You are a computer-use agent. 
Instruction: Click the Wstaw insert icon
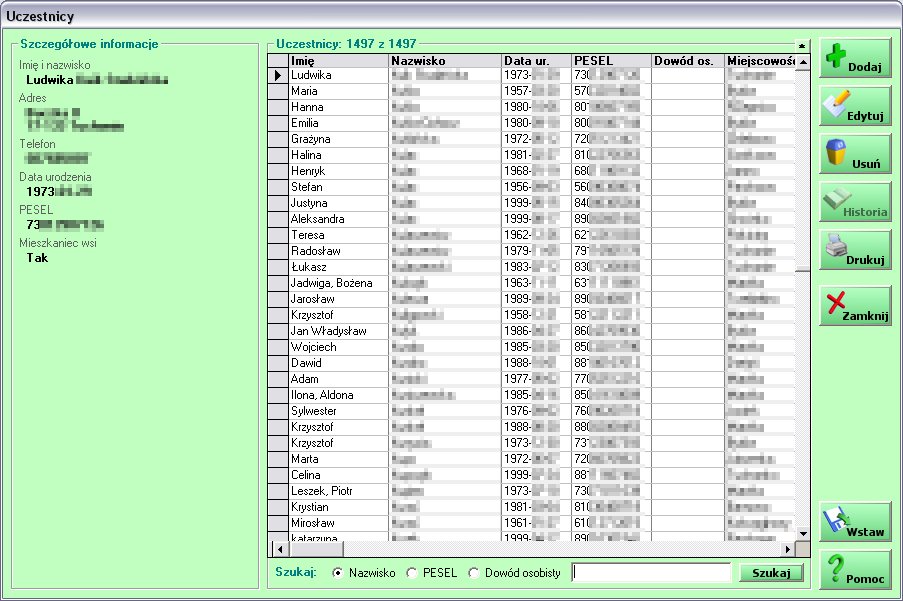coord(855,522)
